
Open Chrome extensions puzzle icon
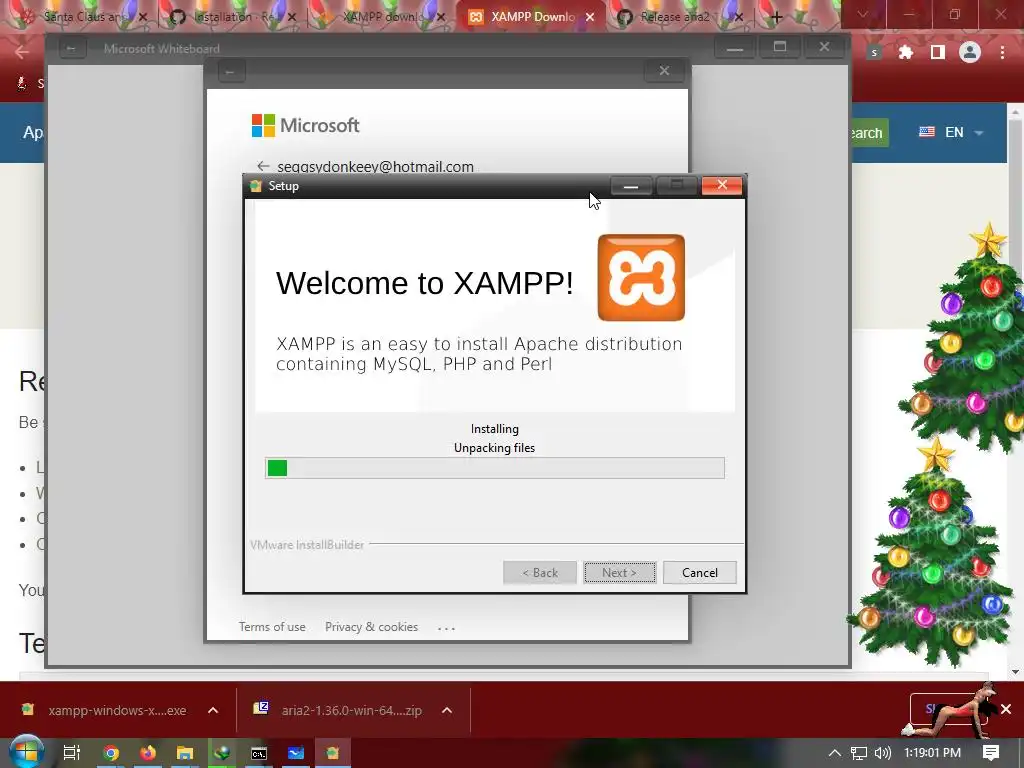coord(905,52)
